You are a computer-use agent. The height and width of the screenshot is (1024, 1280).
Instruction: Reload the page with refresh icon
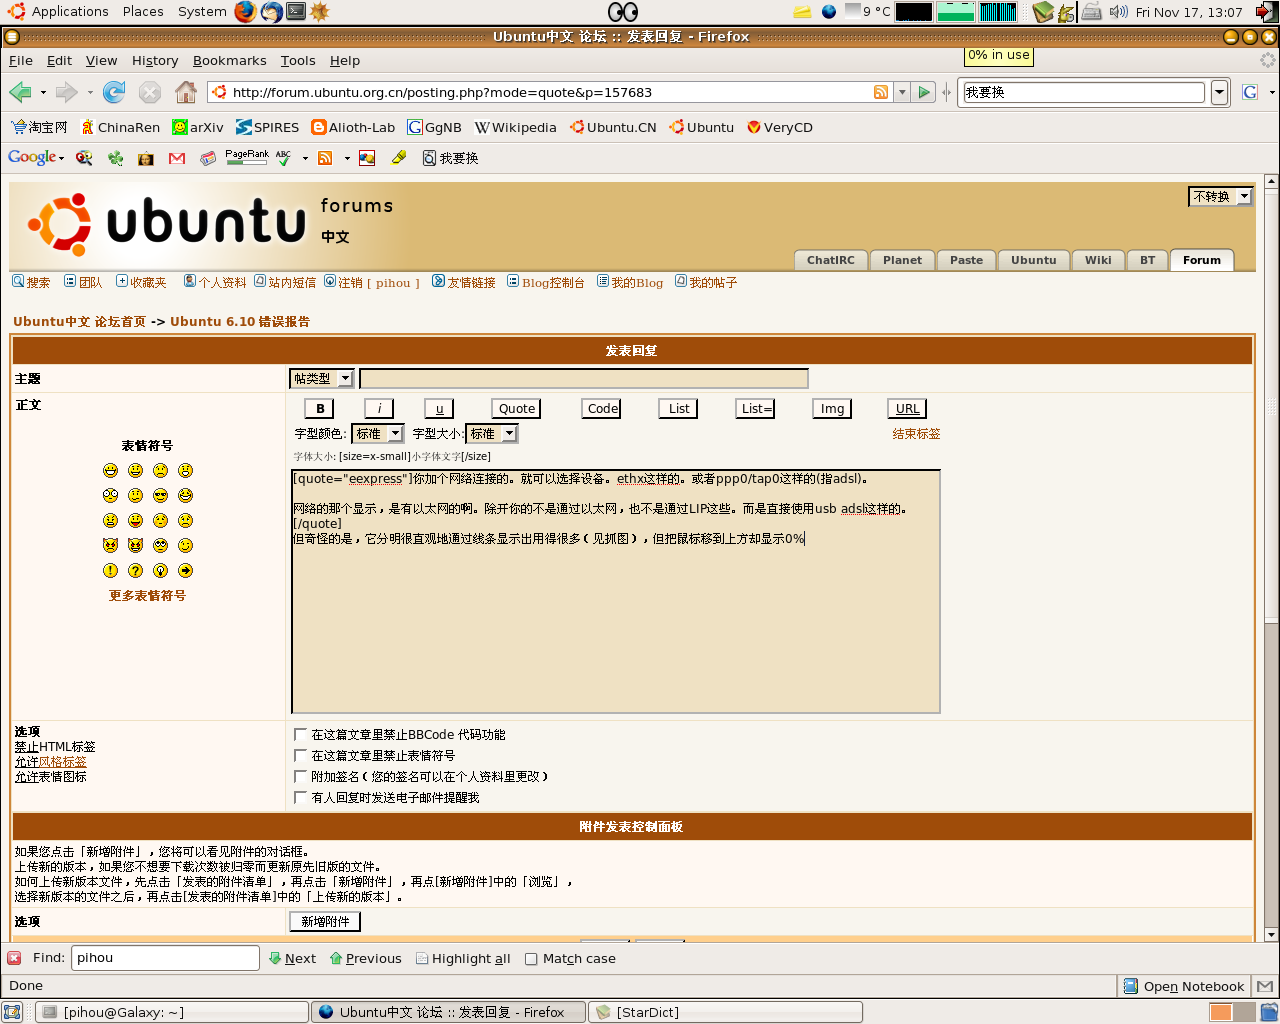point(114,92)
